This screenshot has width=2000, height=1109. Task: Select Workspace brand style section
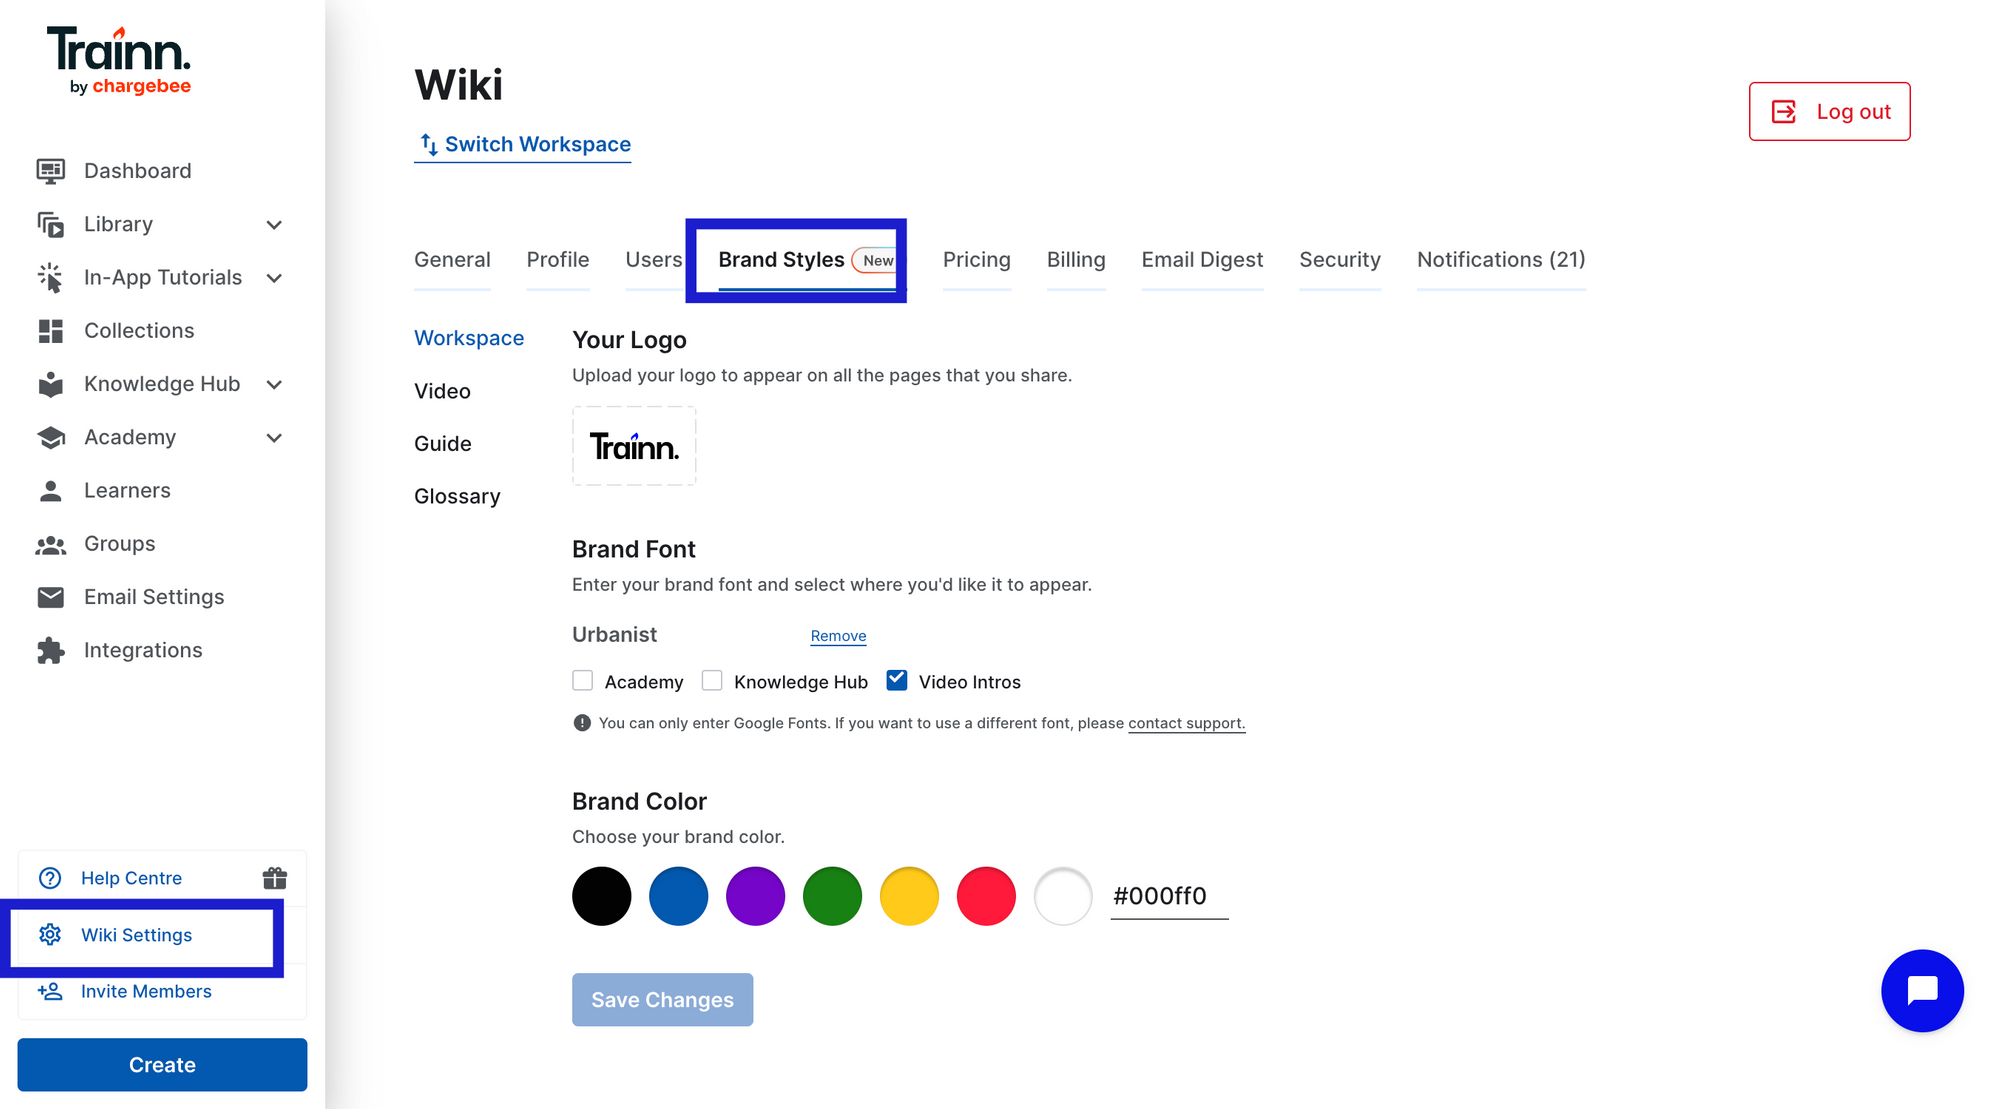click(x=469, y=338)
